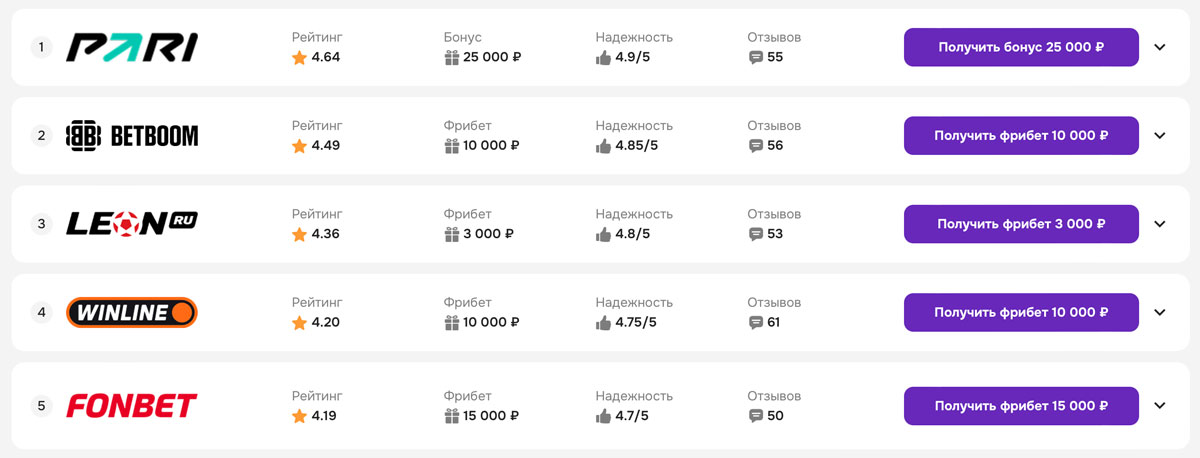Click the Winline logo

132,312
